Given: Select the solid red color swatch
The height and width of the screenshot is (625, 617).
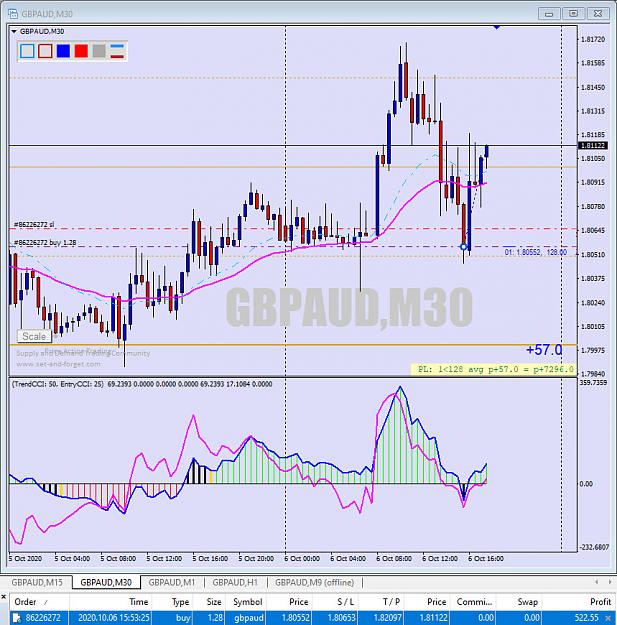Looking at the screenshot, I should click(x=81, y=51).
